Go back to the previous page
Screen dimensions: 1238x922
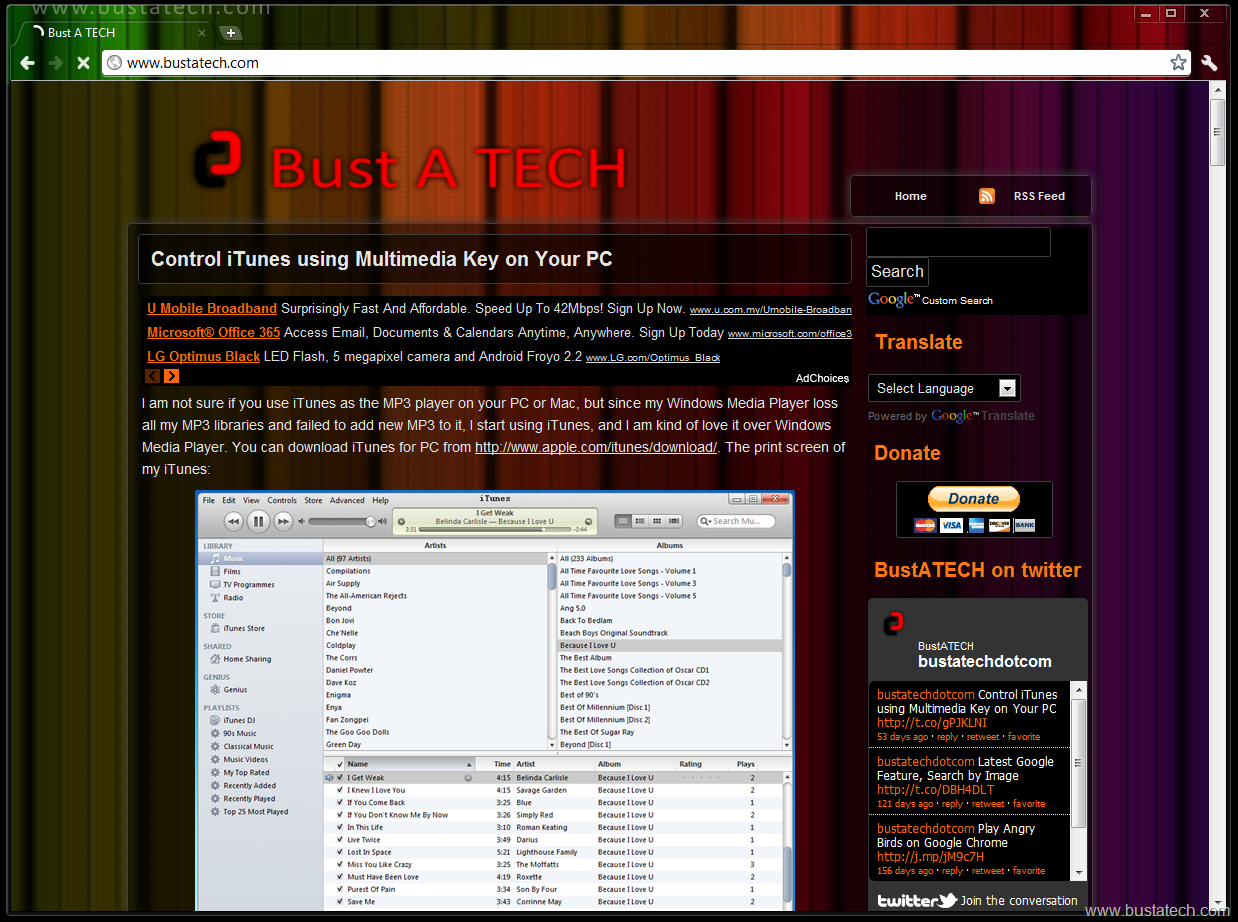[27, 63]
